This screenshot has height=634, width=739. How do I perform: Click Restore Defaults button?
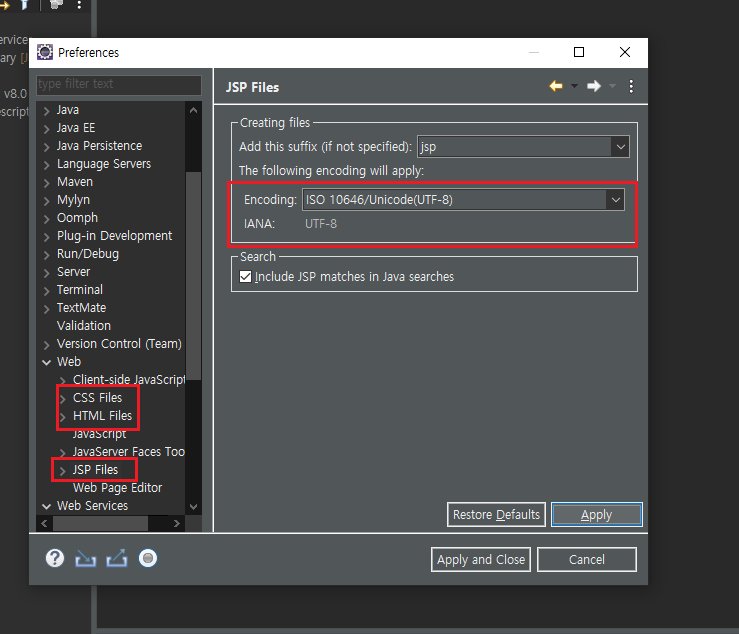coord(496,515)
